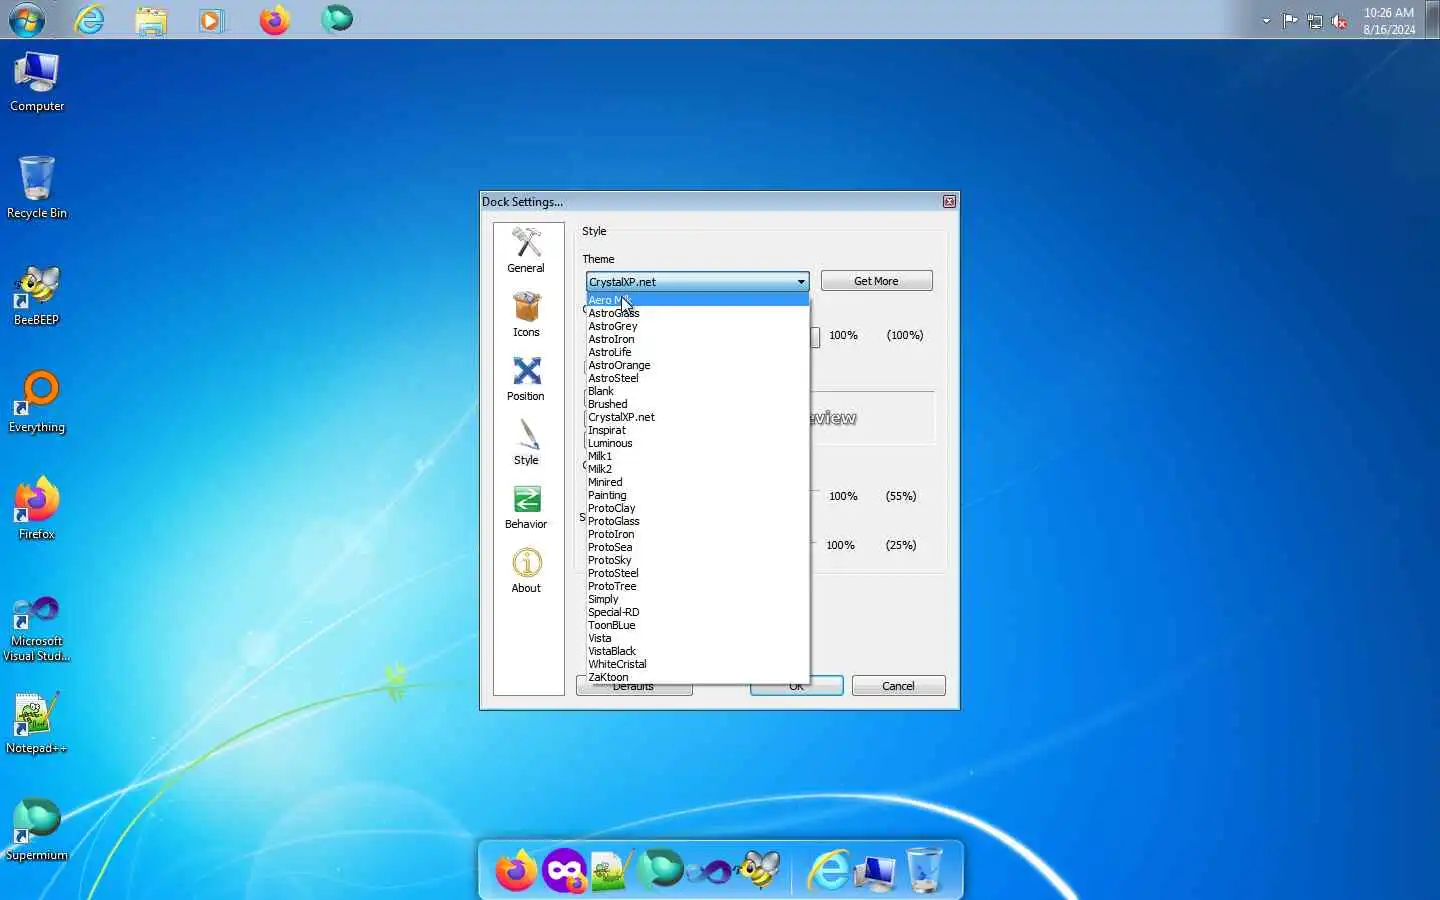Select the Style section in sidebar
Screen dimensions: 1440x900
coord(526,442)
